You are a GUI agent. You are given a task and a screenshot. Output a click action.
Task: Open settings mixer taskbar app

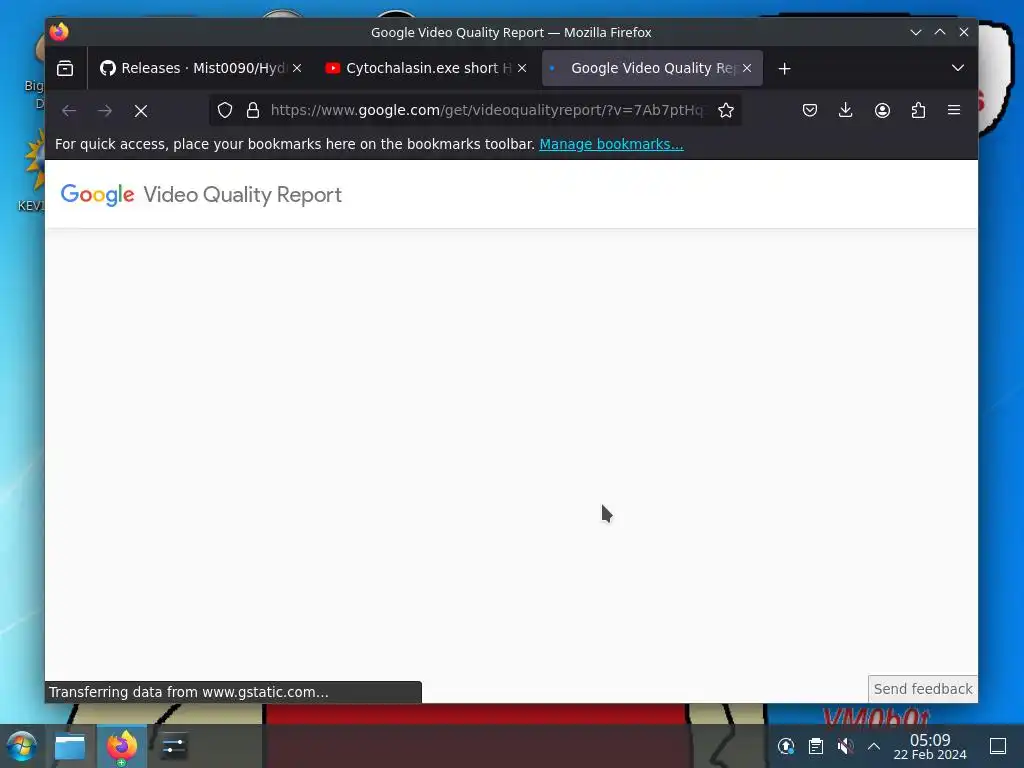point(174,746)
